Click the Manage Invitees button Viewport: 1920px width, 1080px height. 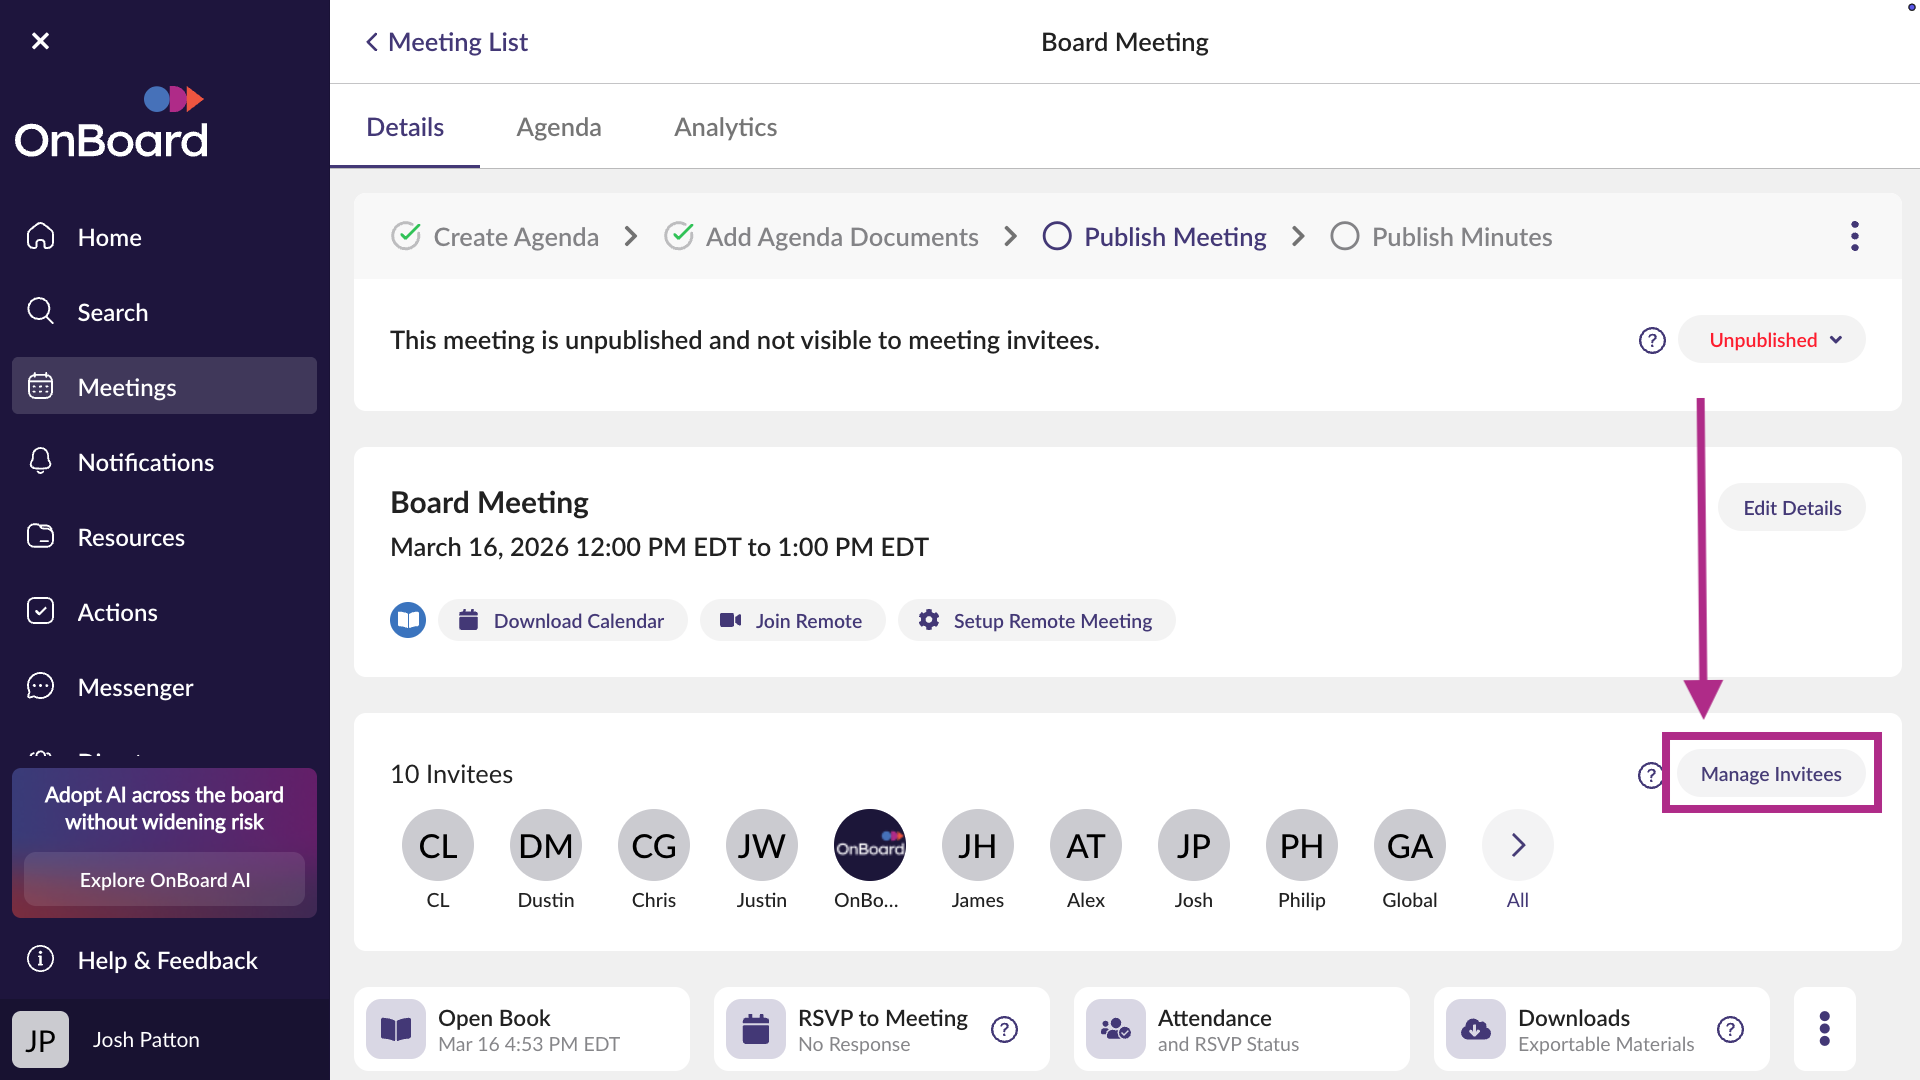(1770, 774)
